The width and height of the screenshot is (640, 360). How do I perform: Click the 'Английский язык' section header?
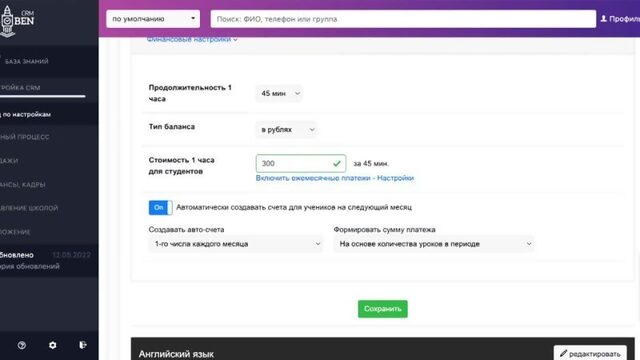(x=176, y=354)
